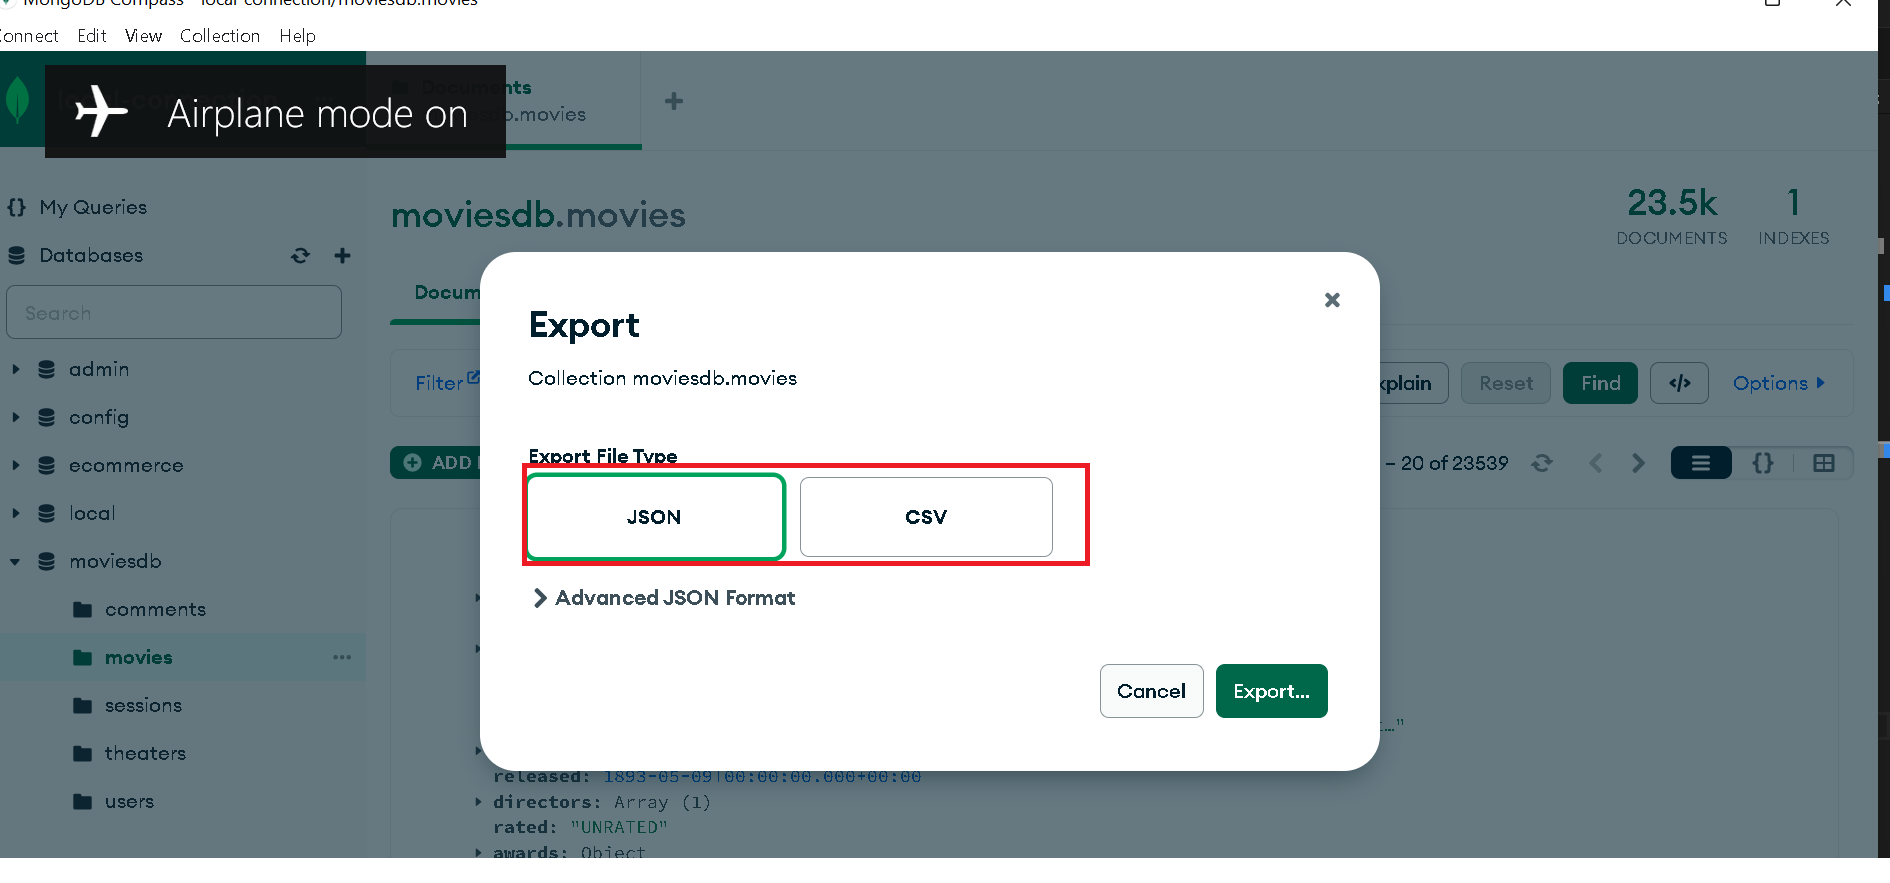Cancel the Export dialog
The width and height of the screenshot is (1890, 883).
1151,691
